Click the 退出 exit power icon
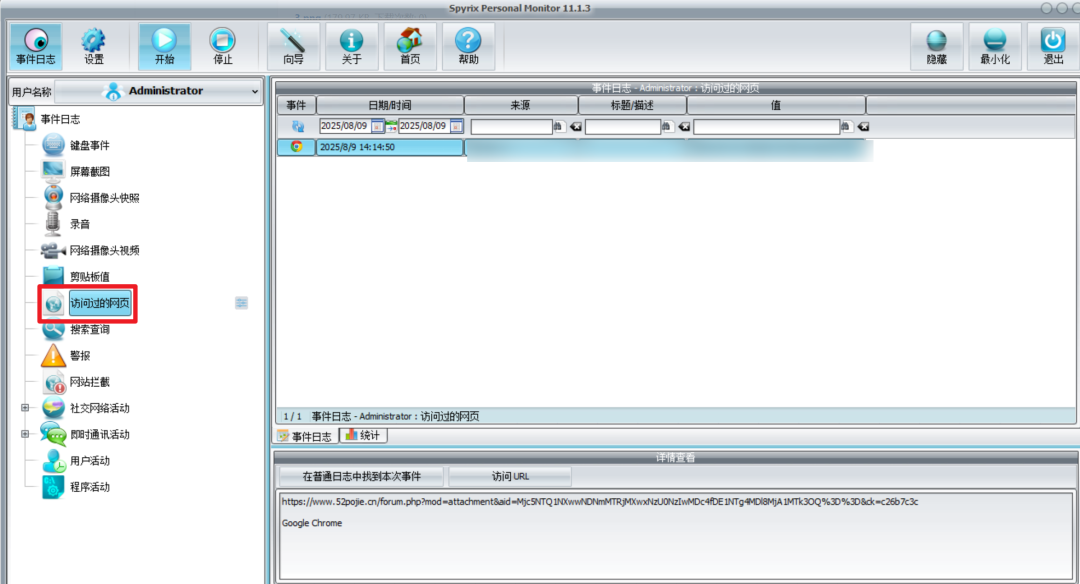 pyautogui.click(x=1053, y=46)
